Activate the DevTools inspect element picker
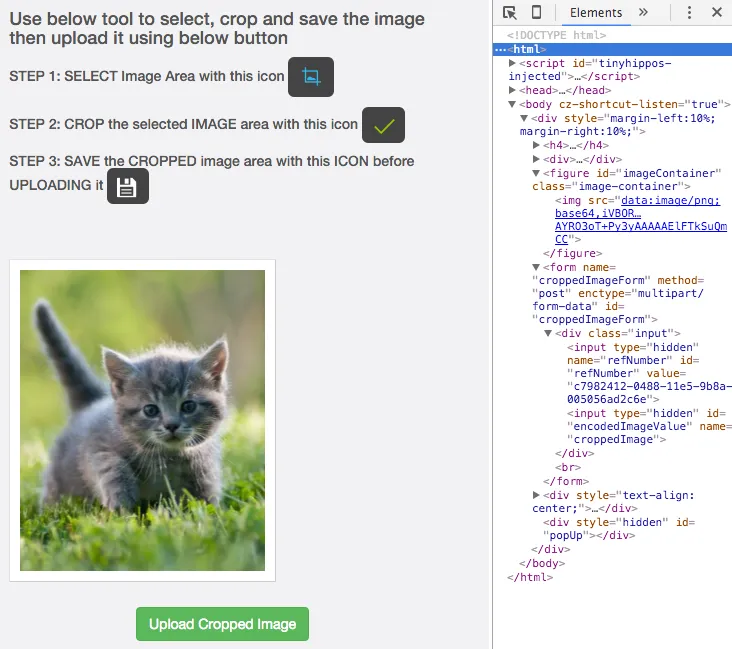This screenshot has width=732, height=649. [509, 13]
